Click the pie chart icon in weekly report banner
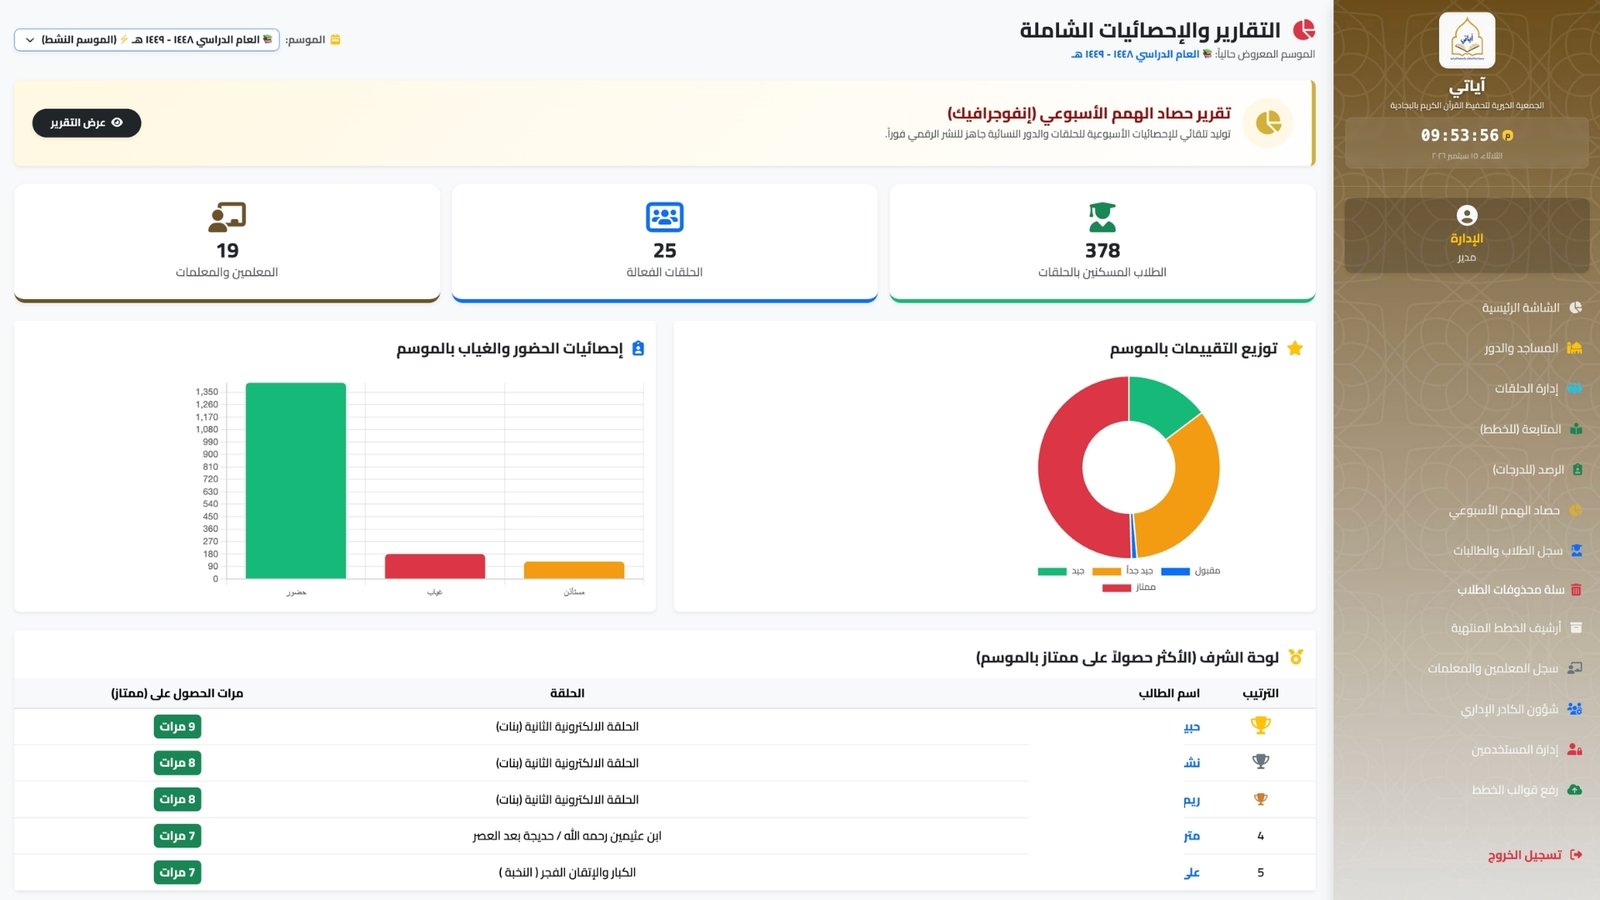 tap(1268, 123)
